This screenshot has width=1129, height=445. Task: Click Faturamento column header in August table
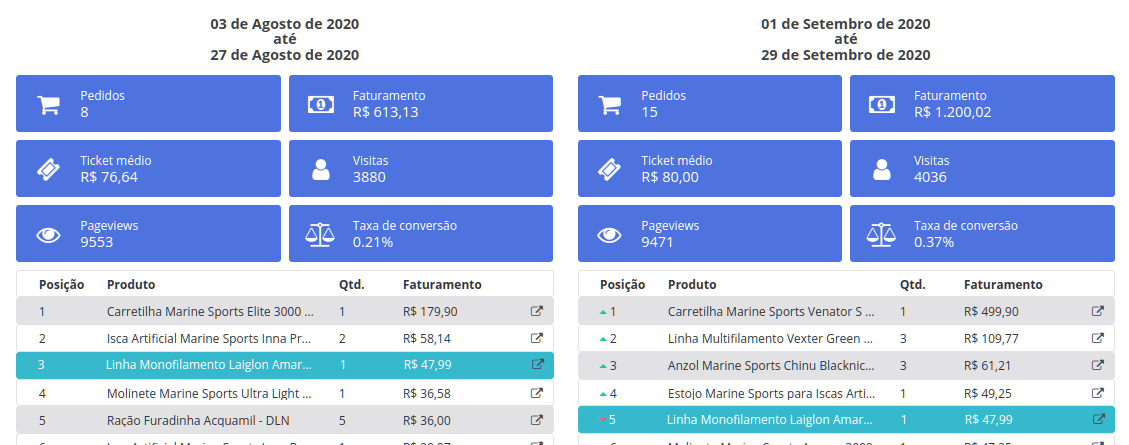click(442, 285)
